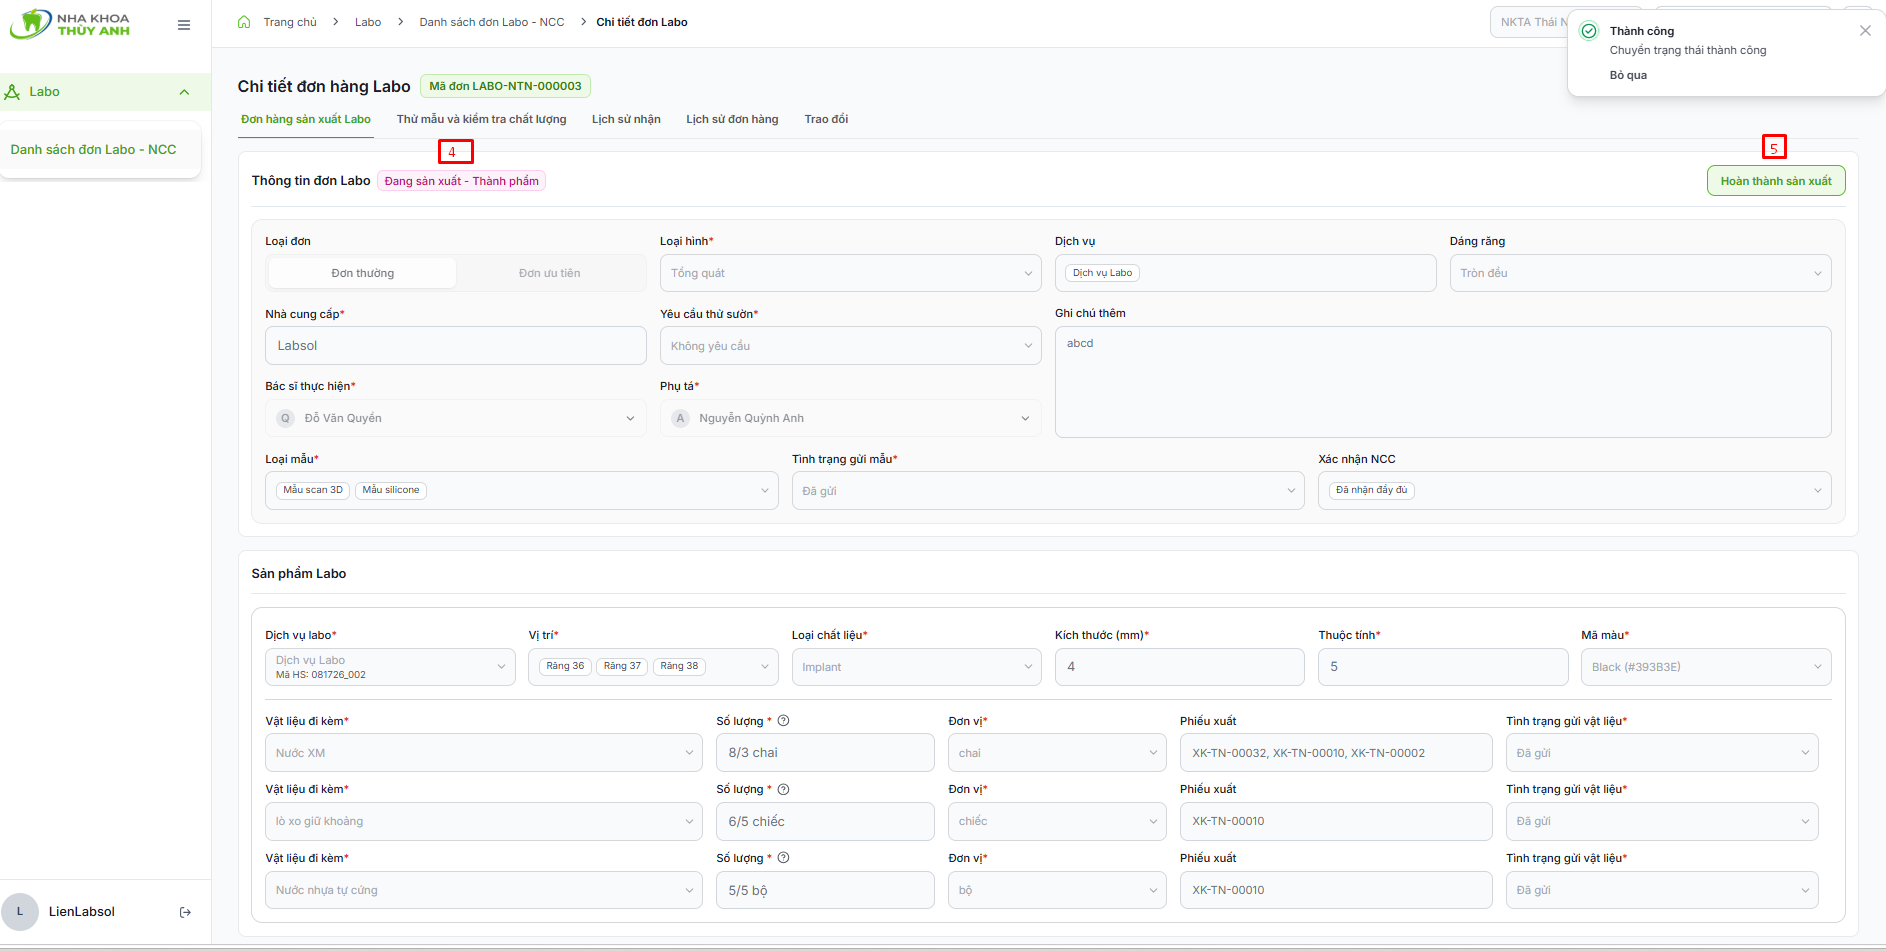The height and width of the screenshot is (951, 1886).
Task: Click the Labo sidebar section icon
Action: point(13,92)
